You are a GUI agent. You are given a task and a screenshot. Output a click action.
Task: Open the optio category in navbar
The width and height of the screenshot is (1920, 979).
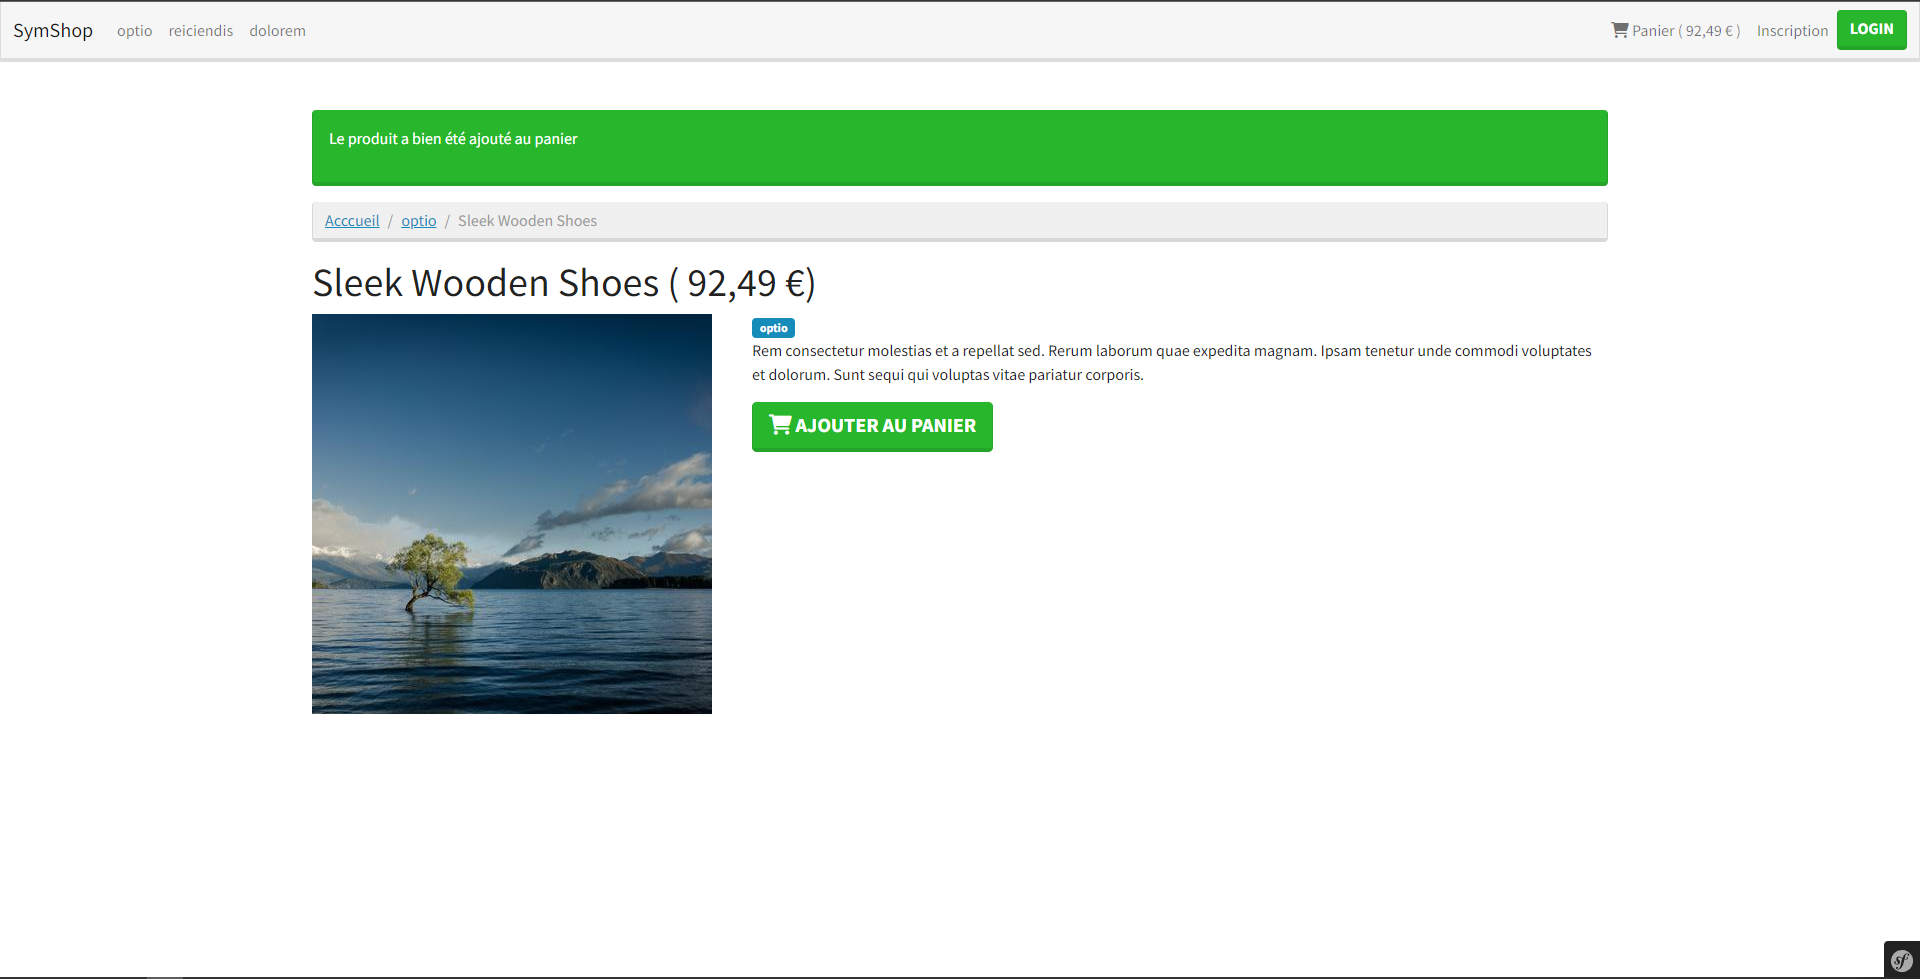(x=134, y=31)
